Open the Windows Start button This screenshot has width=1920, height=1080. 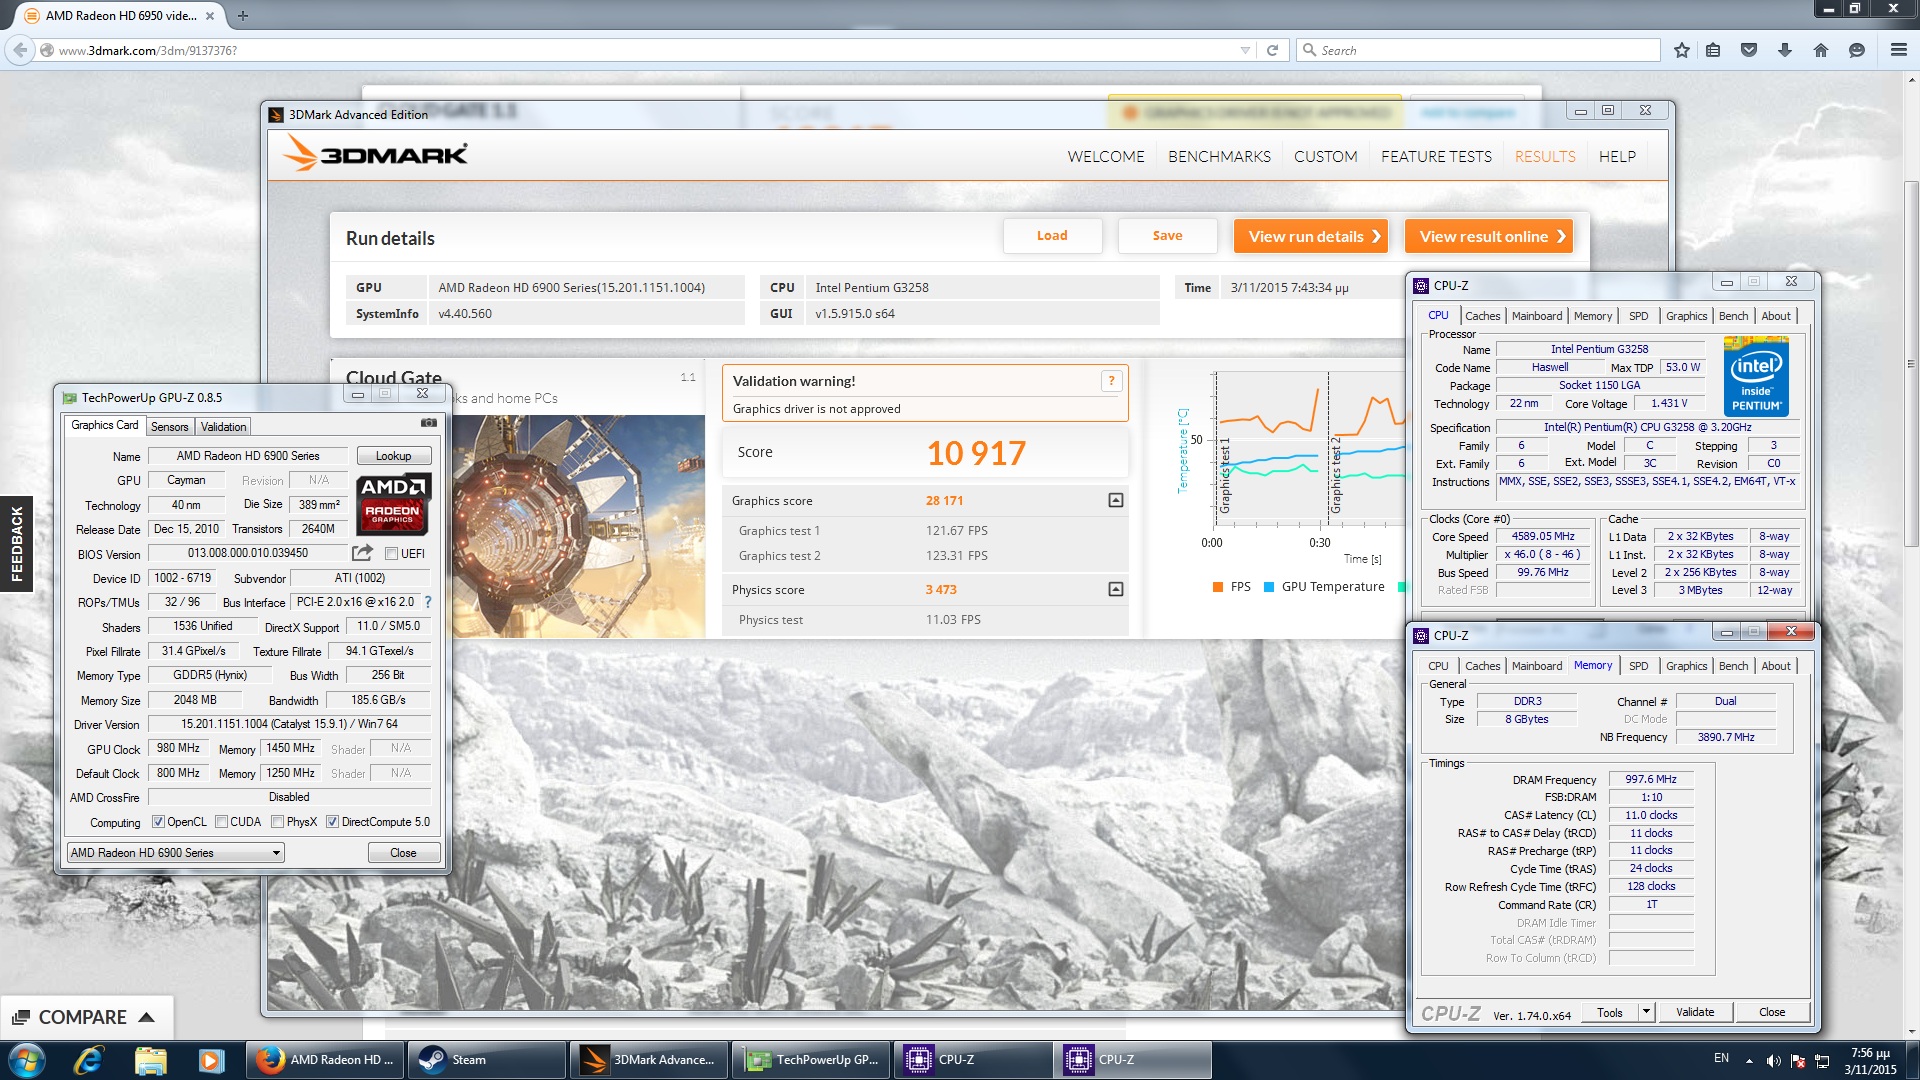click(x=27, y=1060)
